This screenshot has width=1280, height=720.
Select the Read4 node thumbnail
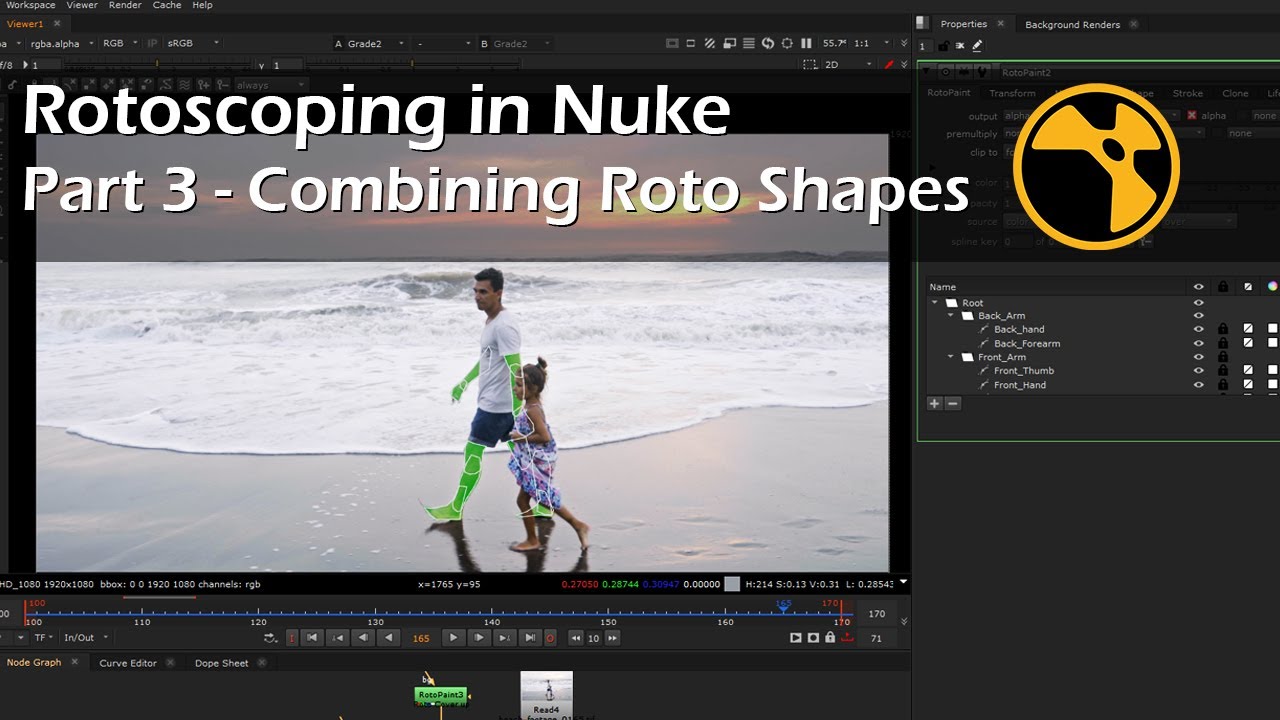coord(546,695)
